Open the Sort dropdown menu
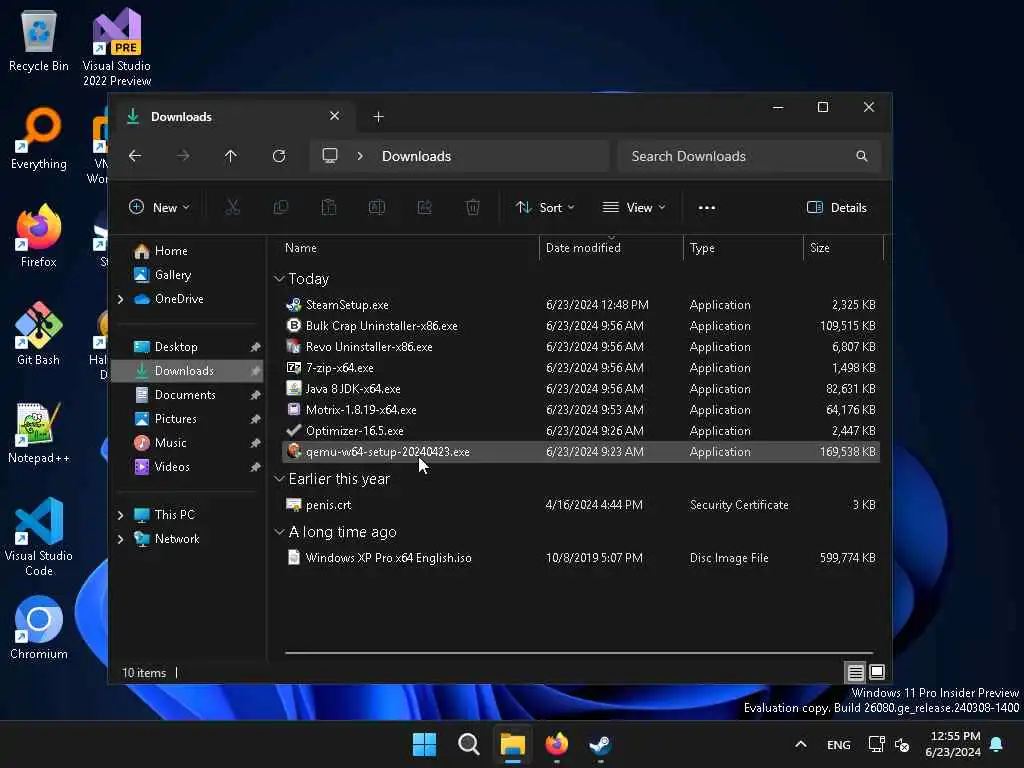This screenshot has height=768, width=1024. point(545,208)
